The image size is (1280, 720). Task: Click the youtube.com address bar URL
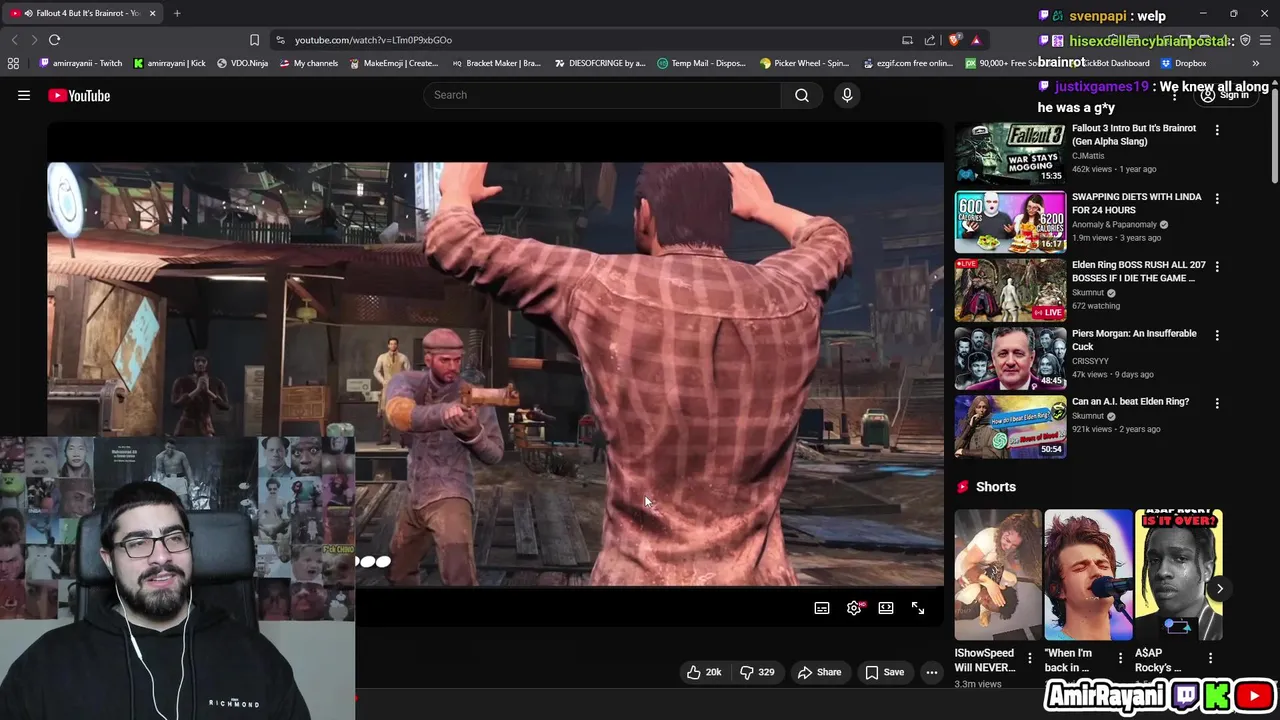[x=373, y=40]
